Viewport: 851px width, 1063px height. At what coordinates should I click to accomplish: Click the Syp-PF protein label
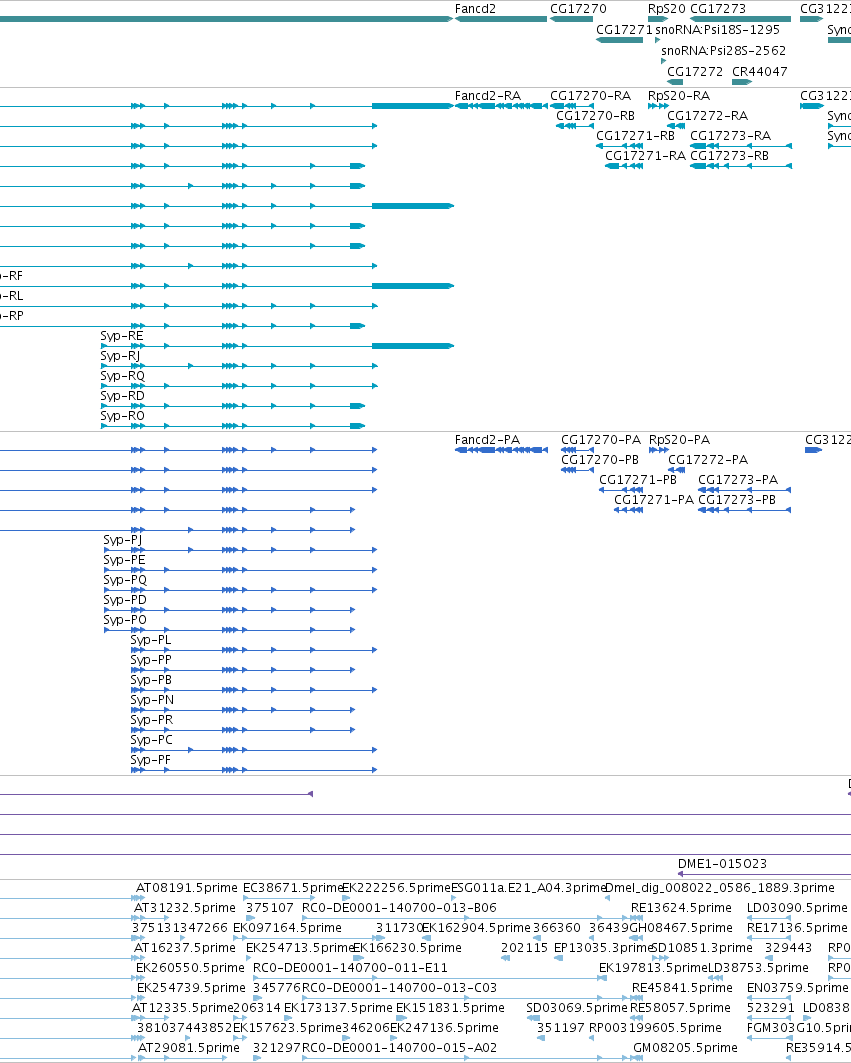pos(151,761)
